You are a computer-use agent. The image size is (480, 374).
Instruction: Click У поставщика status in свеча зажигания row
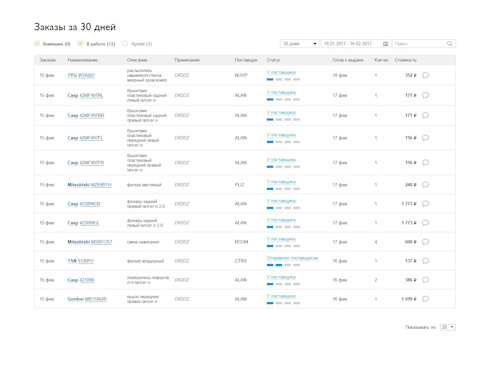pyautogui.click(x=281, y=239)
